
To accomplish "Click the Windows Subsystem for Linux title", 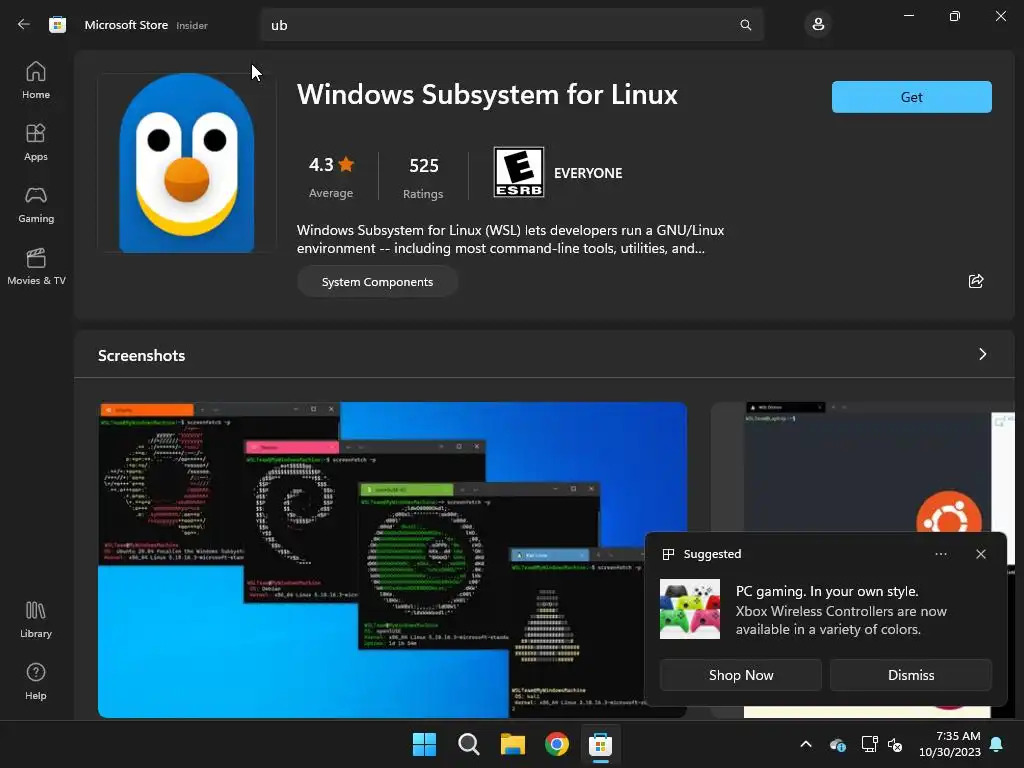I will (487, 95).
